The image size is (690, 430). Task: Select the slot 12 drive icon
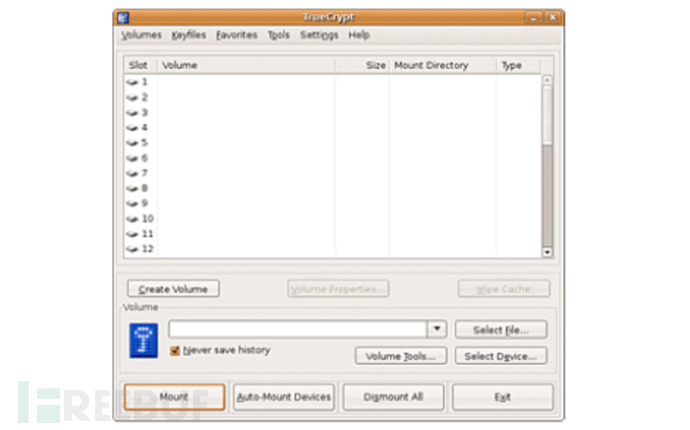(132, 249)
